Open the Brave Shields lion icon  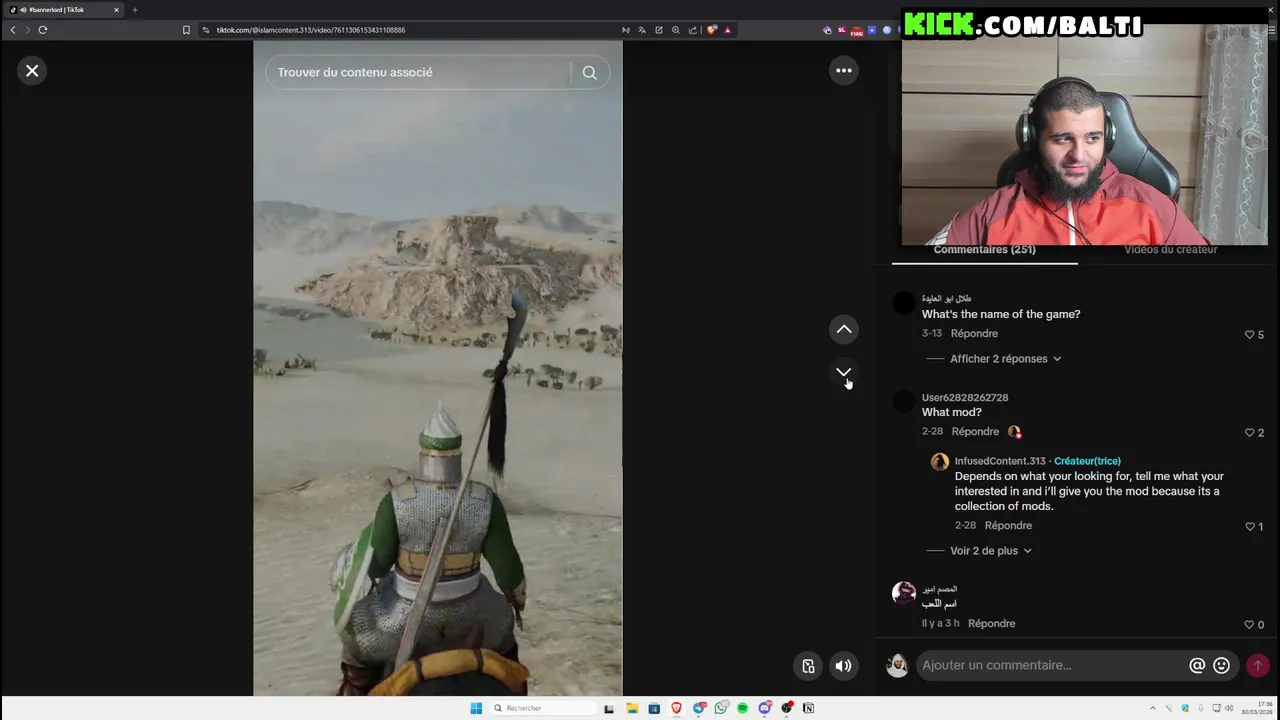click(712, 30)
